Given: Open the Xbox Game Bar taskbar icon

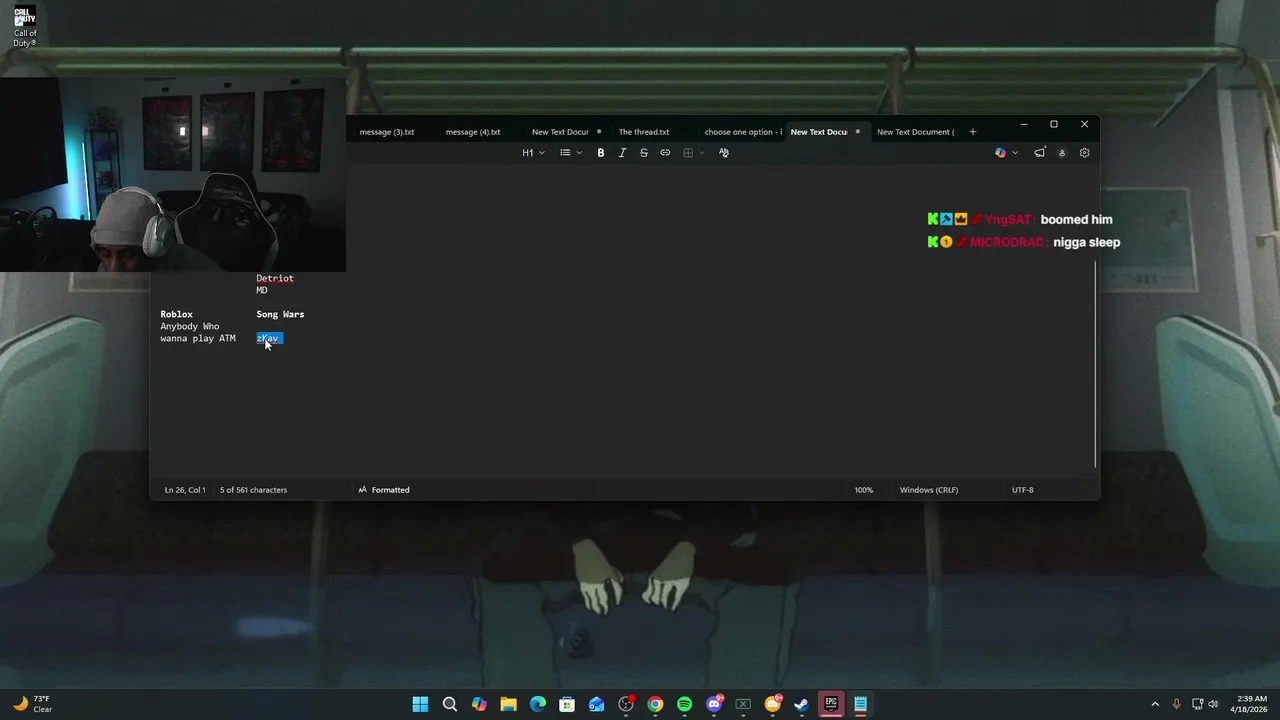Looking at the screenshot, I should (743, 704).
